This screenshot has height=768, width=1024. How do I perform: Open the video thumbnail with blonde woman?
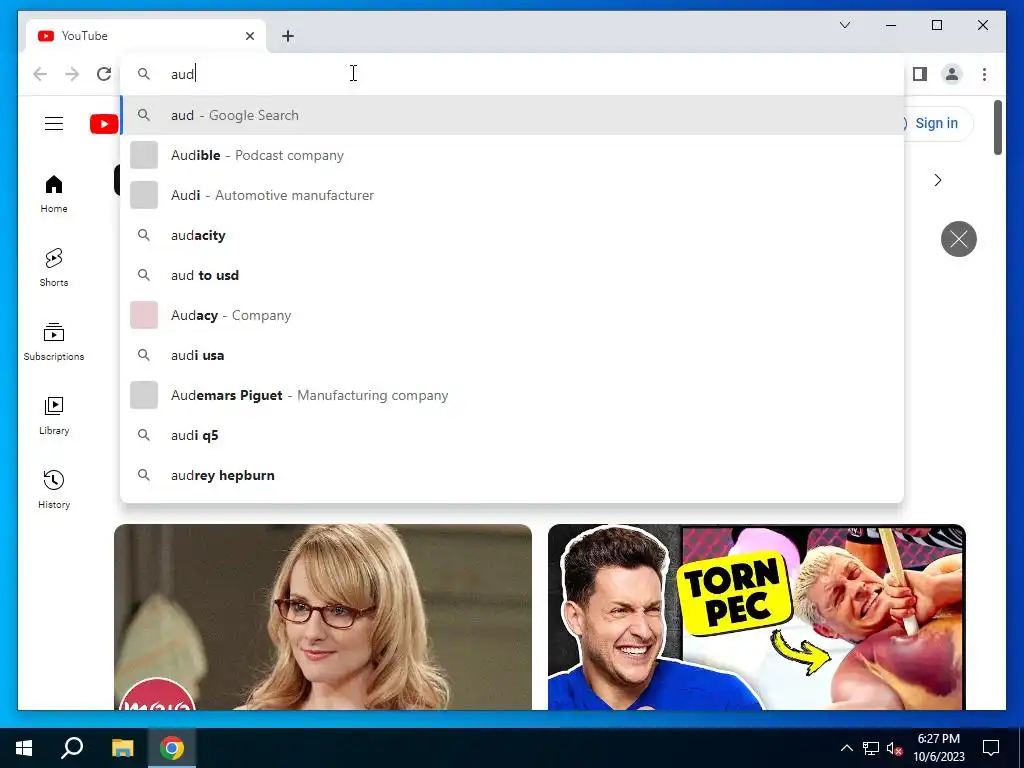pyautogui.click(x=323, y=616)
